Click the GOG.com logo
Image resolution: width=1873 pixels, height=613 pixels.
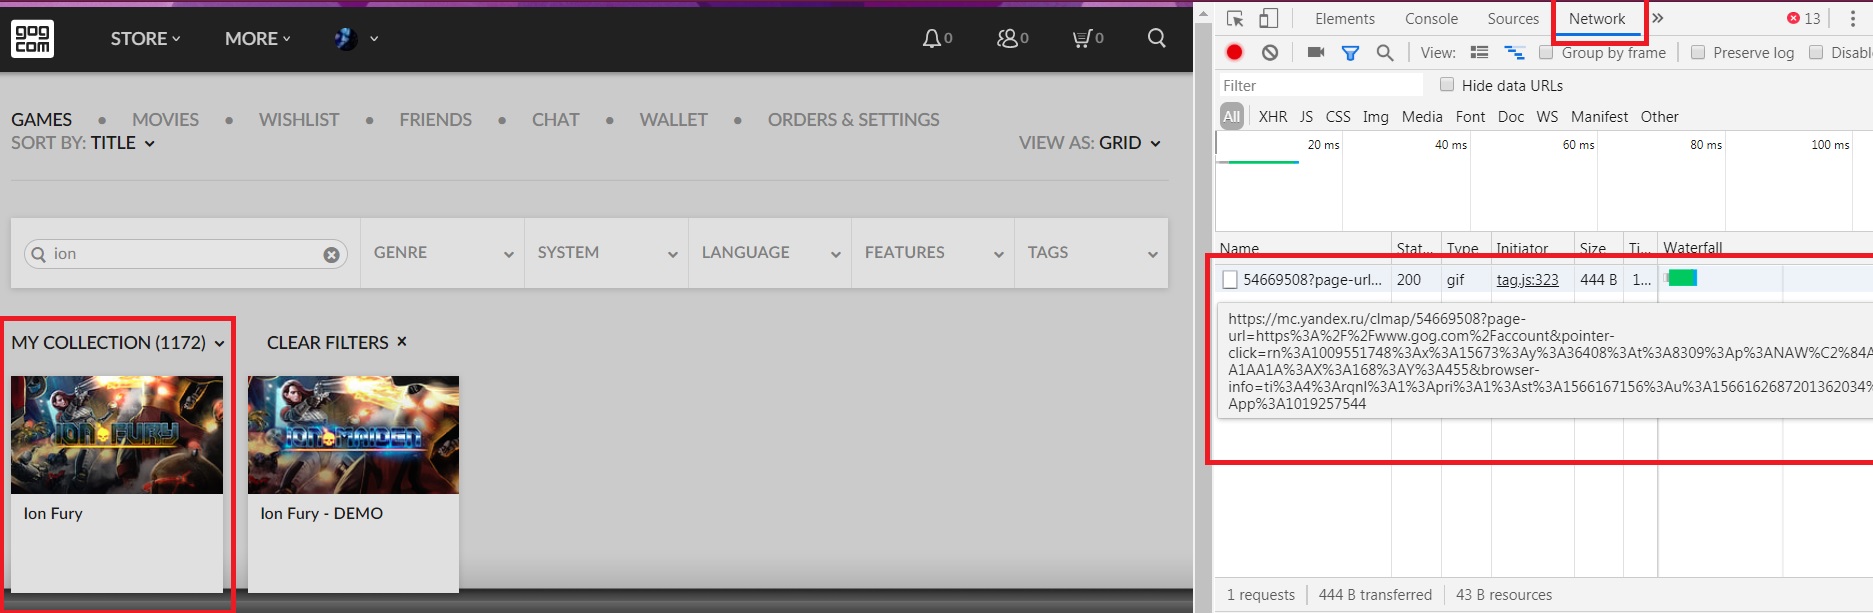[32, 39]
